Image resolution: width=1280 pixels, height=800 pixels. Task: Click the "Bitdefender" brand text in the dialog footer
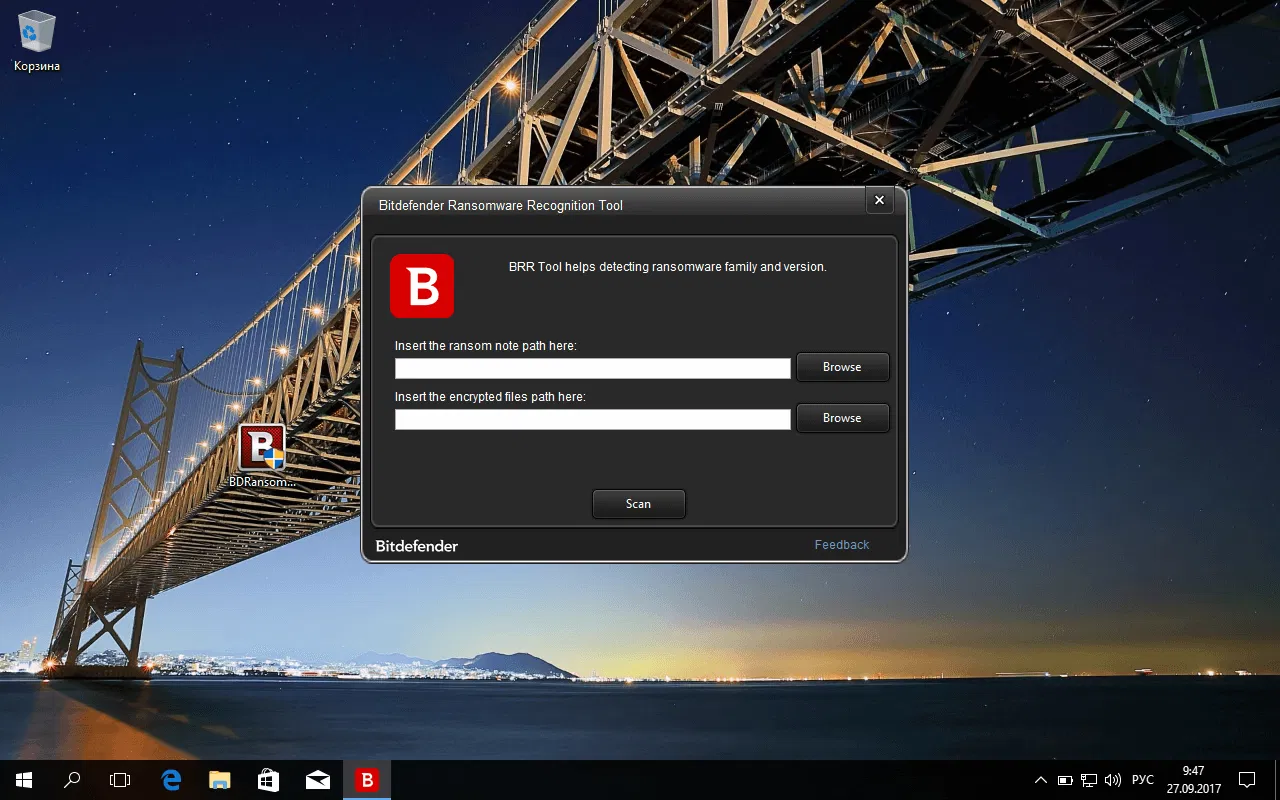pos(417,546)
